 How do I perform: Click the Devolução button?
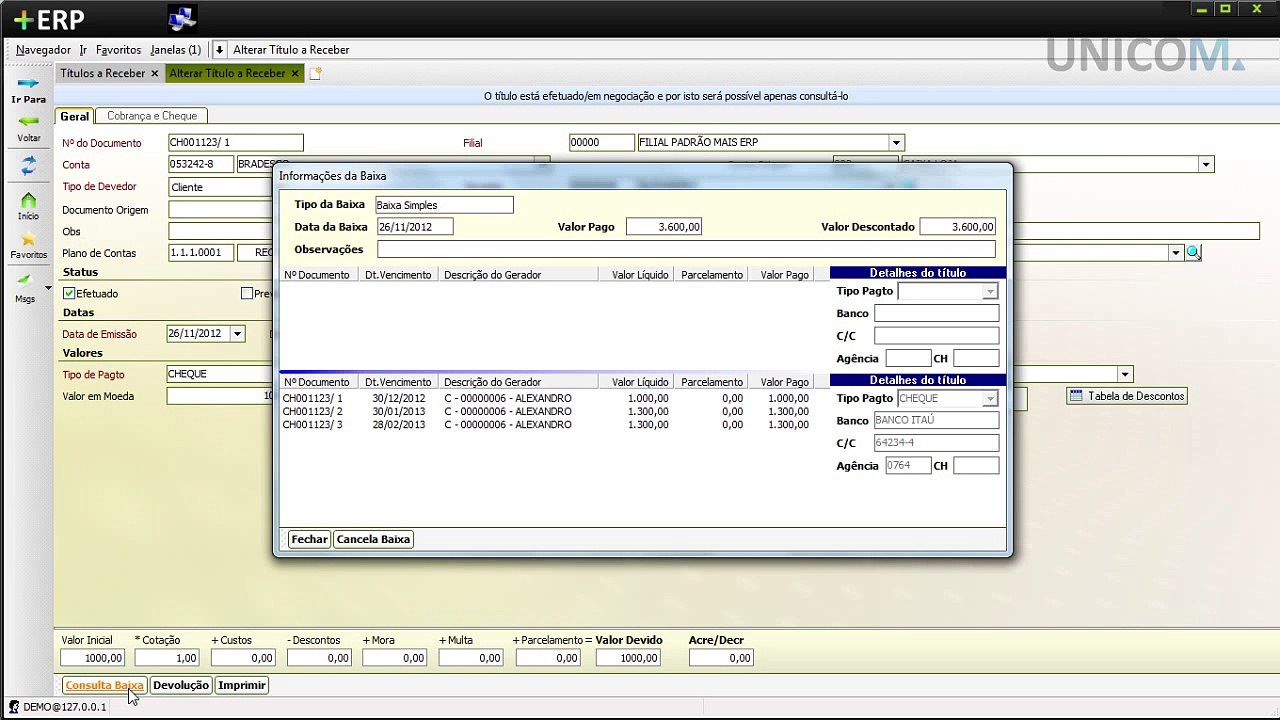[181, 685]
